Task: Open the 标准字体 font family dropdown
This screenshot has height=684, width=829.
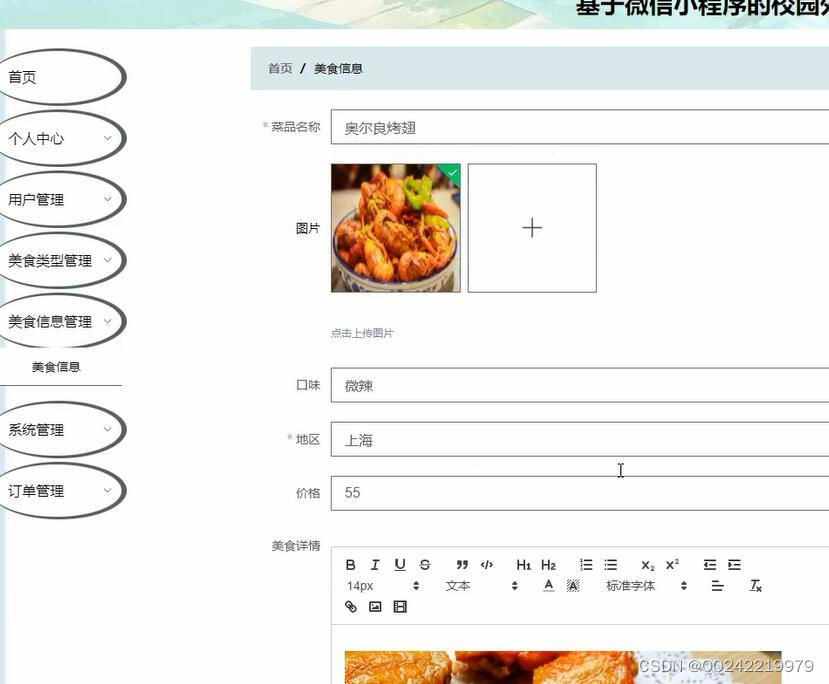Action: 631,585
